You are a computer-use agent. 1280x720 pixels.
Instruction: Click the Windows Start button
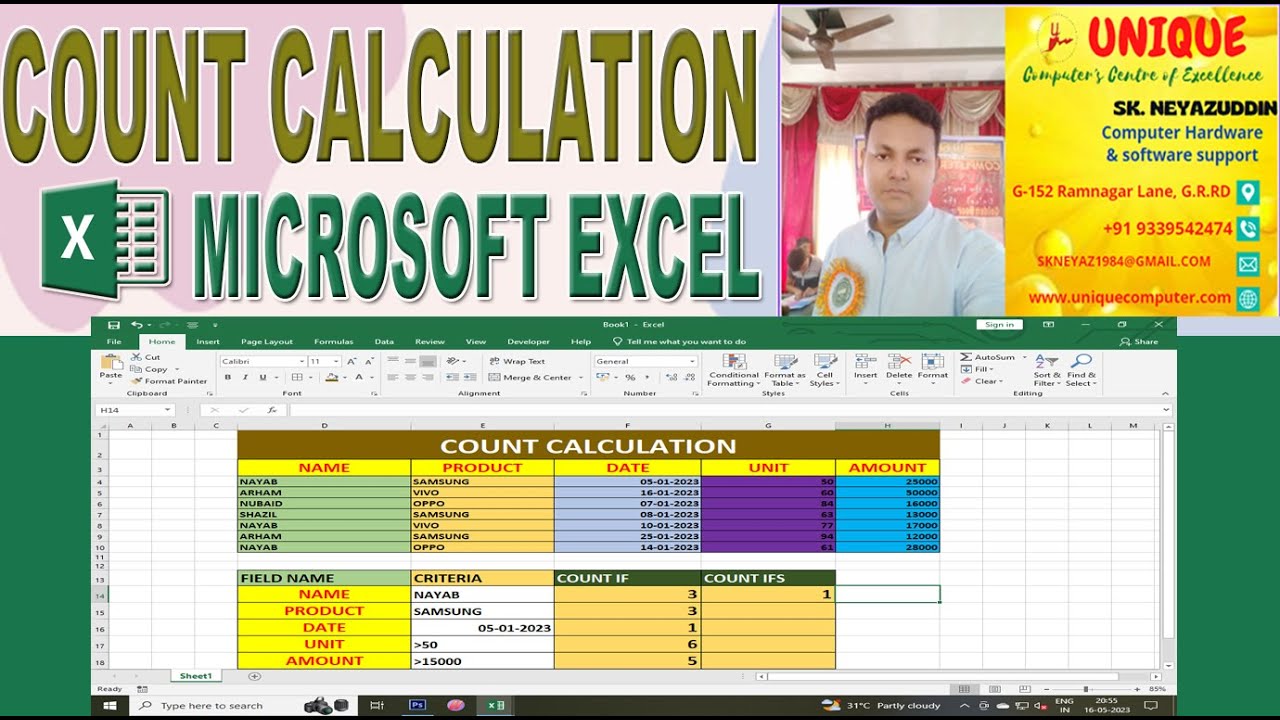(x=110, y=706)
